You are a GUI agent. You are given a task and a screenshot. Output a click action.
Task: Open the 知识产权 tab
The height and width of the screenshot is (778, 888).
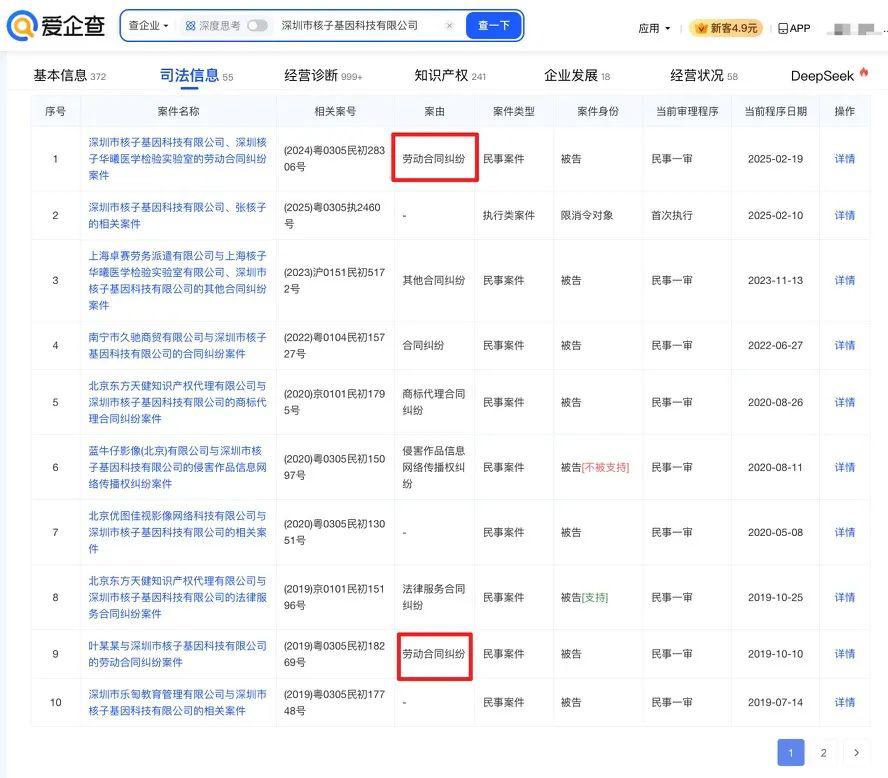(x=441, y=76)
